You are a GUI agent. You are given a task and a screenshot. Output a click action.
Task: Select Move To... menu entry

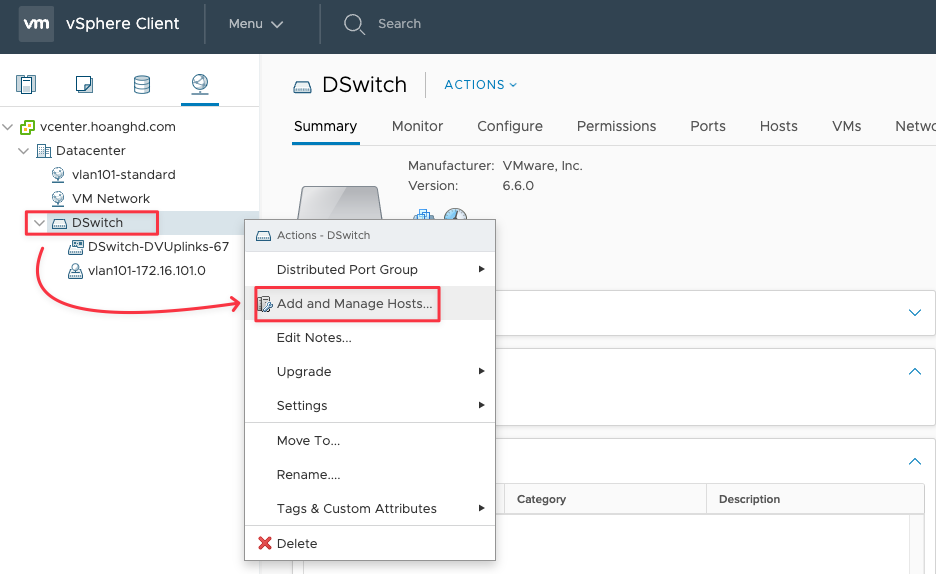[x=370, y=441]
